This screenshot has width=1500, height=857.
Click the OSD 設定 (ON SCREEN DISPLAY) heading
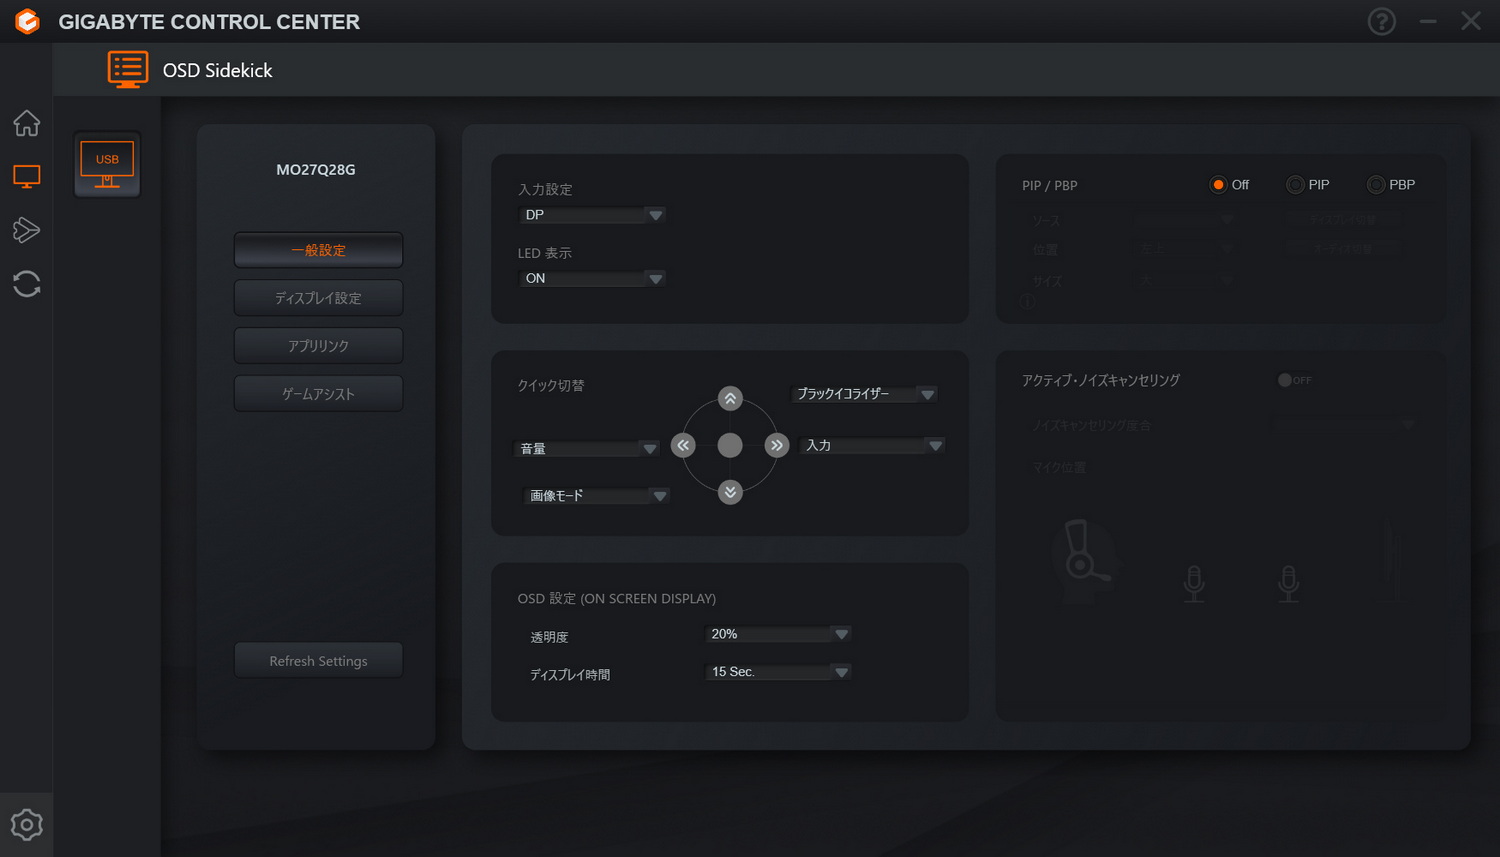(616, 598)
